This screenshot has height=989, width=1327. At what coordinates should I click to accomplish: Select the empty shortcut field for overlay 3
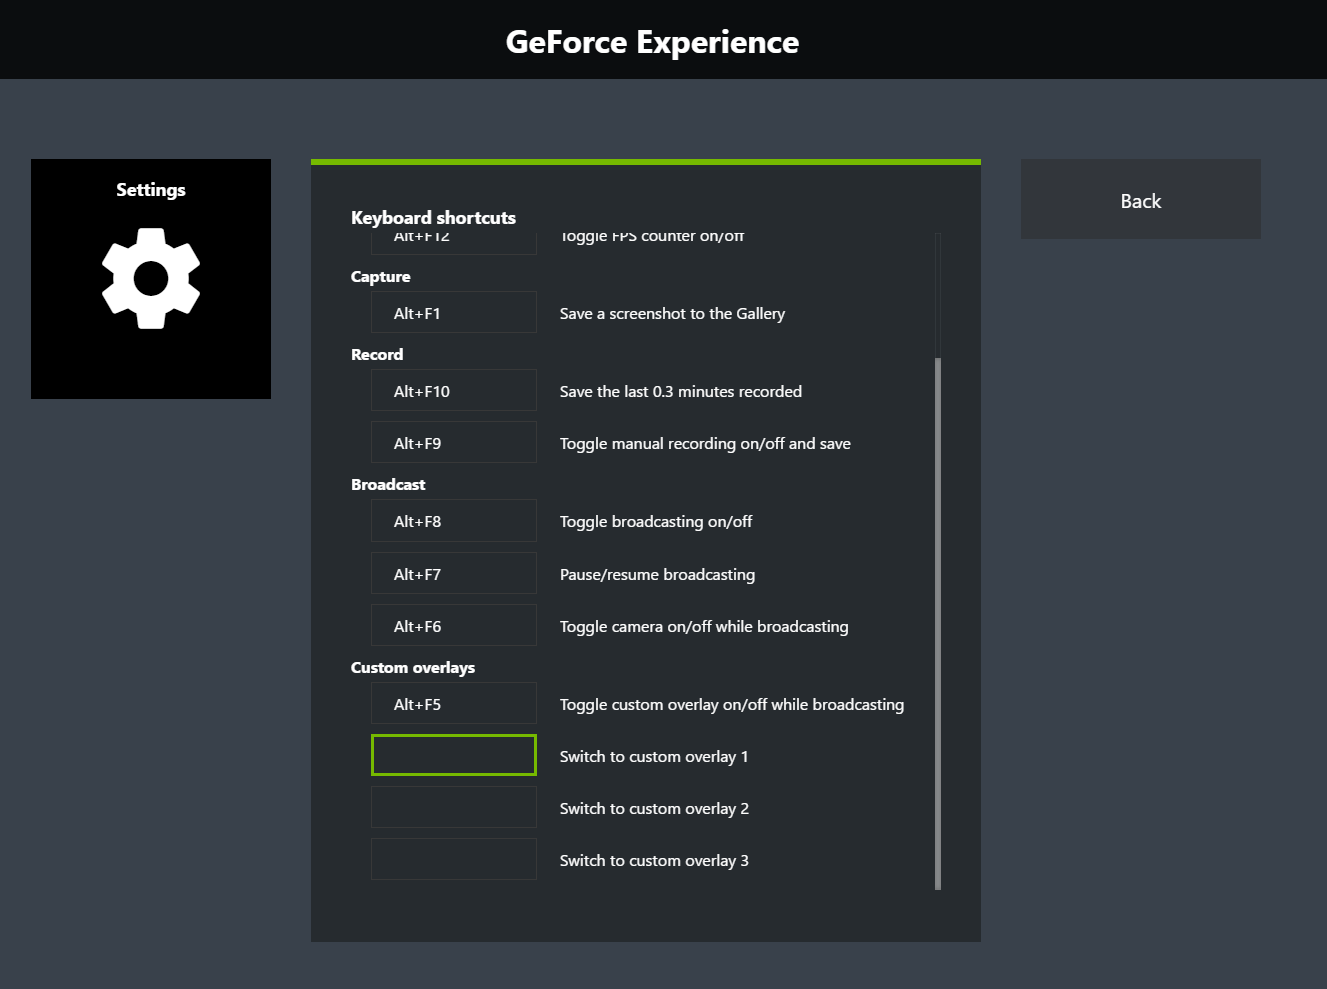[x=454, y=859]
